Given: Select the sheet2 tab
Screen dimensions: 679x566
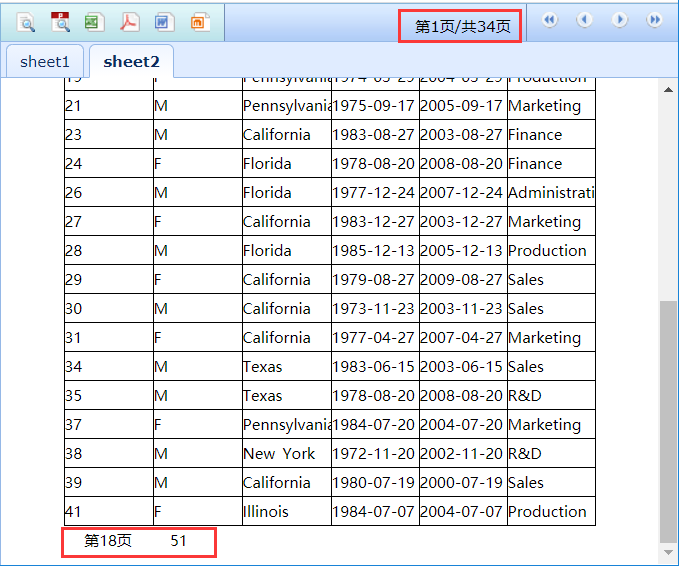Looking at the screenshot, I should click(131, 61).
